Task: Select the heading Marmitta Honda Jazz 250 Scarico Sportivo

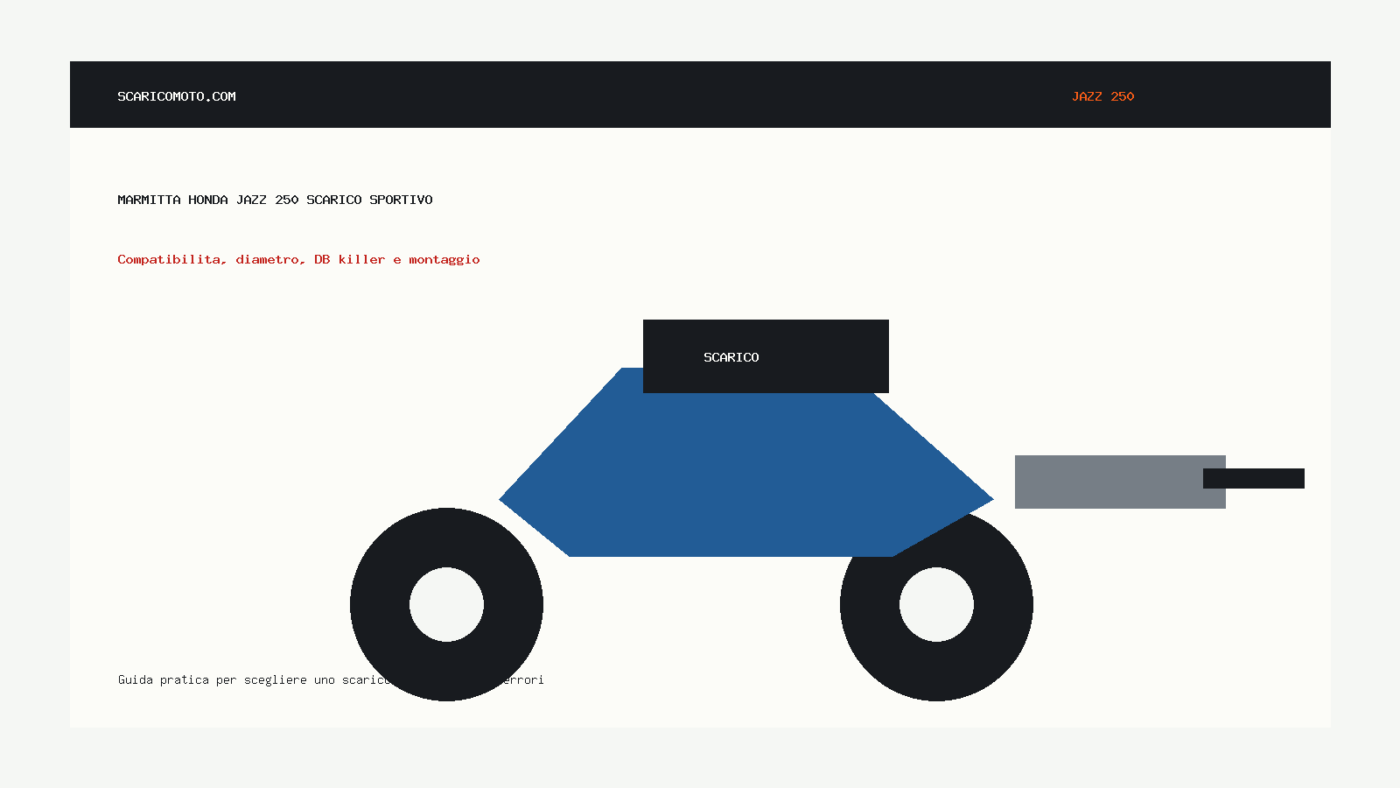Action: pyautogui.click(x=275, y=200)
